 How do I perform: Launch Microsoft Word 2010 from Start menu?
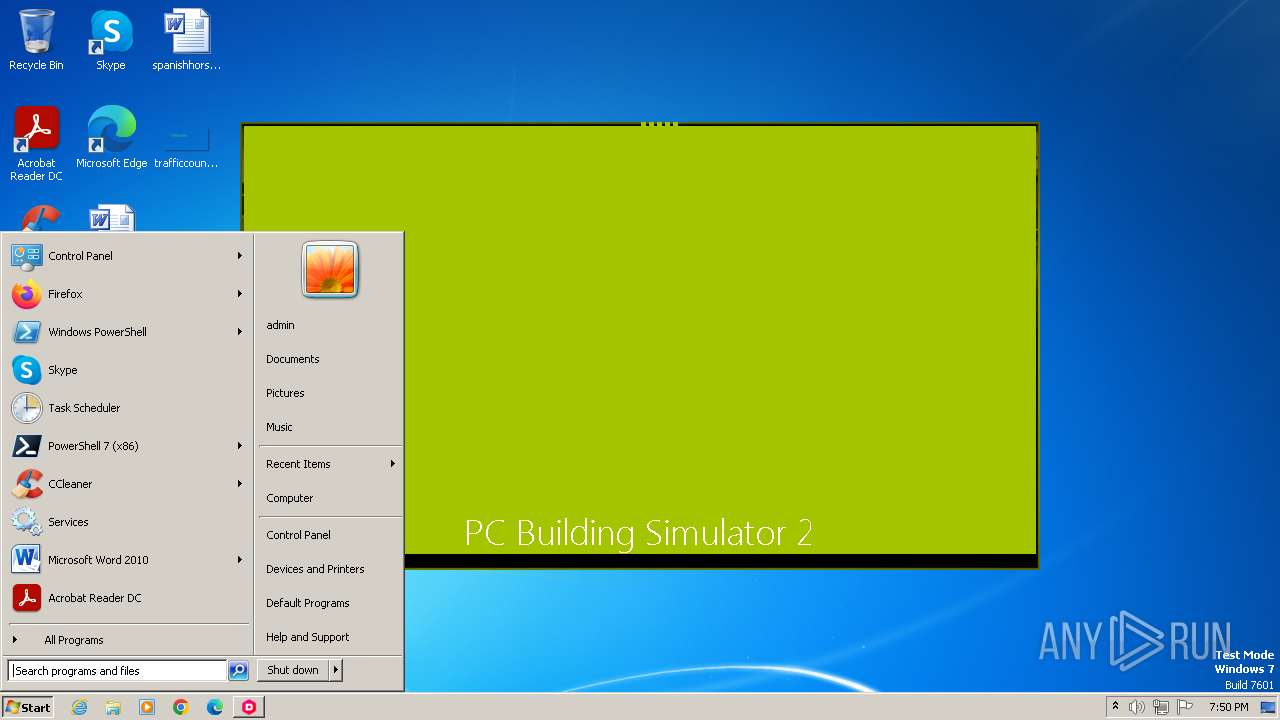(127, 560)
